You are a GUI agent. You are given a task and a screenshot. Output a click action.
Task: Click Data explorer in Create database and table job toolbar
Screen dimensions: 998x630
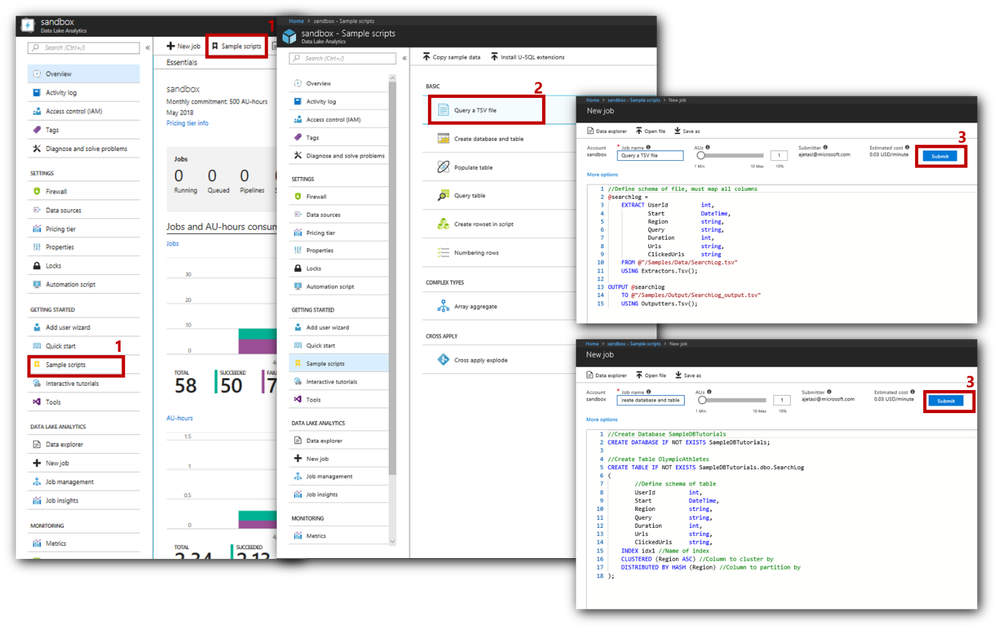607,375
